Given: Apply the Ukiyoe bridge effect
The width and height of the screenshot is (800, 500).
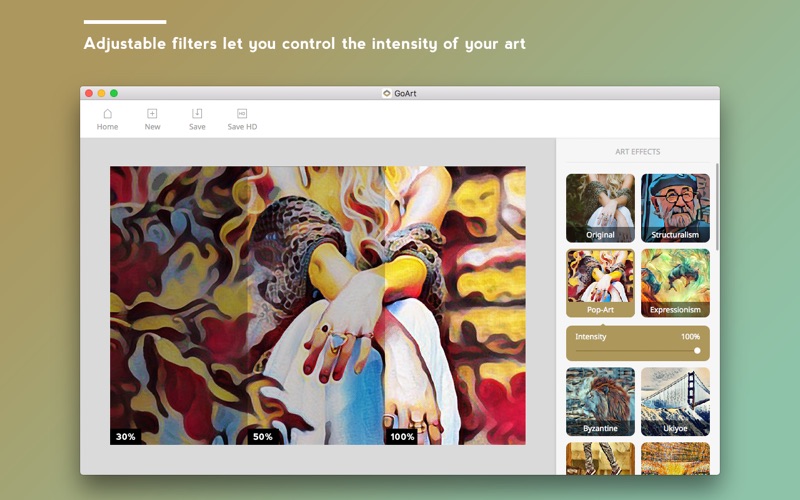Looking at the screenshot, I should pos(675,402).
